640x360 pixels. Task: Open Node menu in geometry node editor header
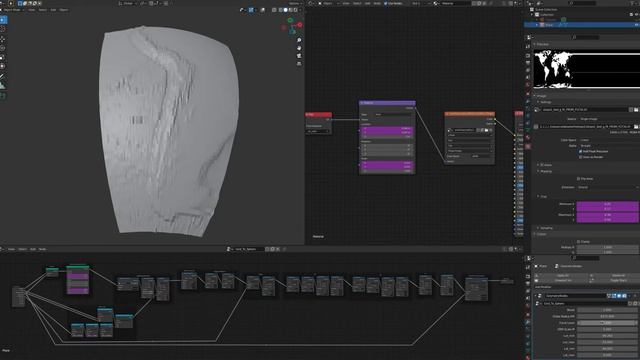[42, 249]
